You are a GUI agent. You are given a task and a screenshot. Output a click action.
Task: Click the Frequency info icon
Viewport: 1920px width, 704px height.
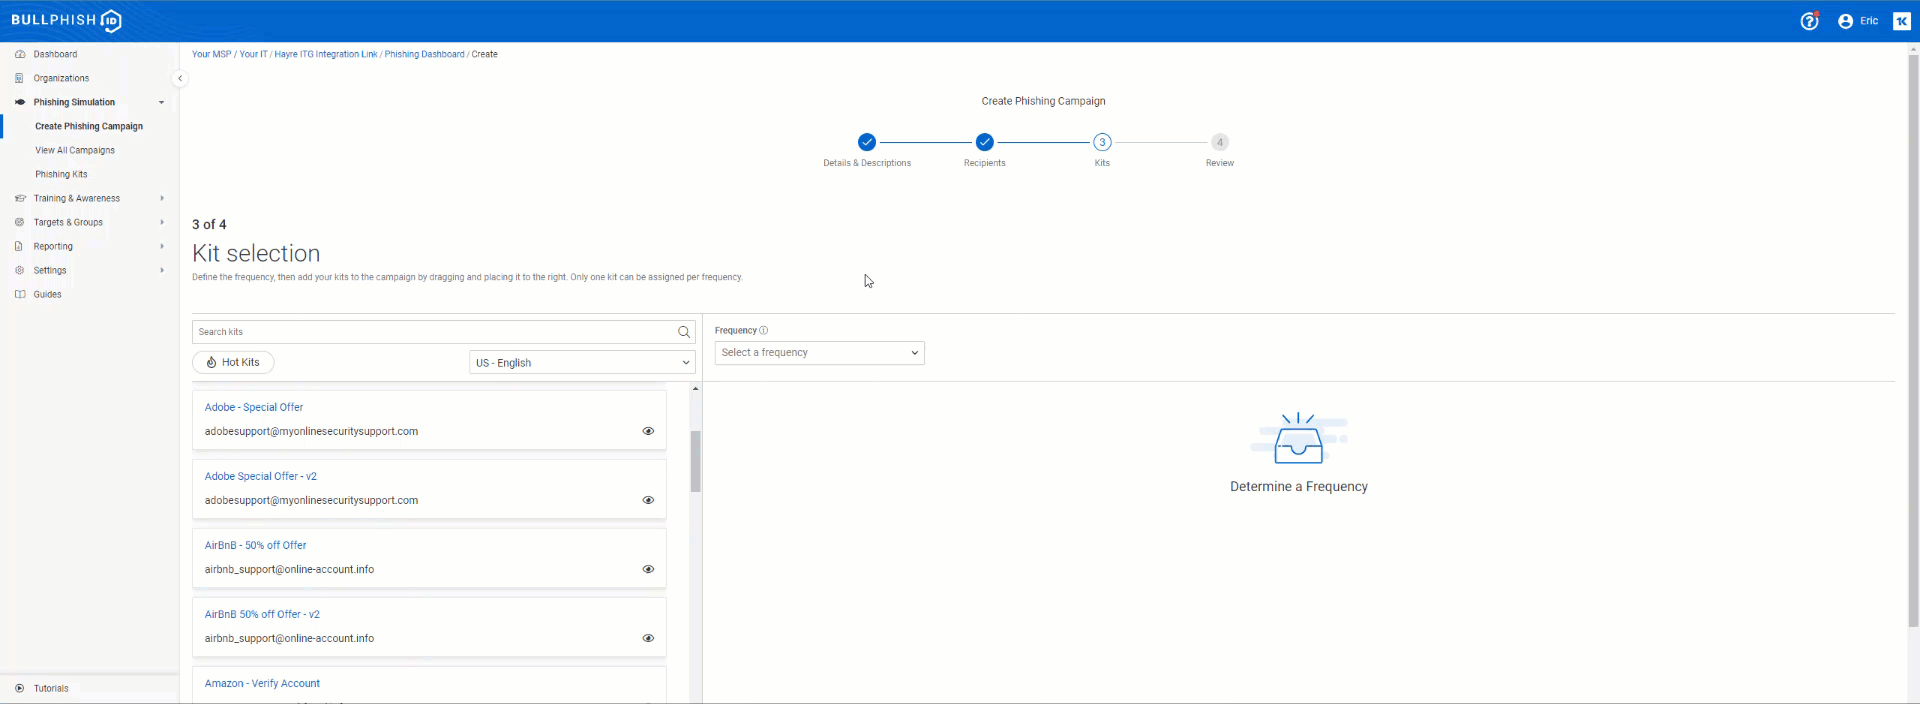point(764,330)
